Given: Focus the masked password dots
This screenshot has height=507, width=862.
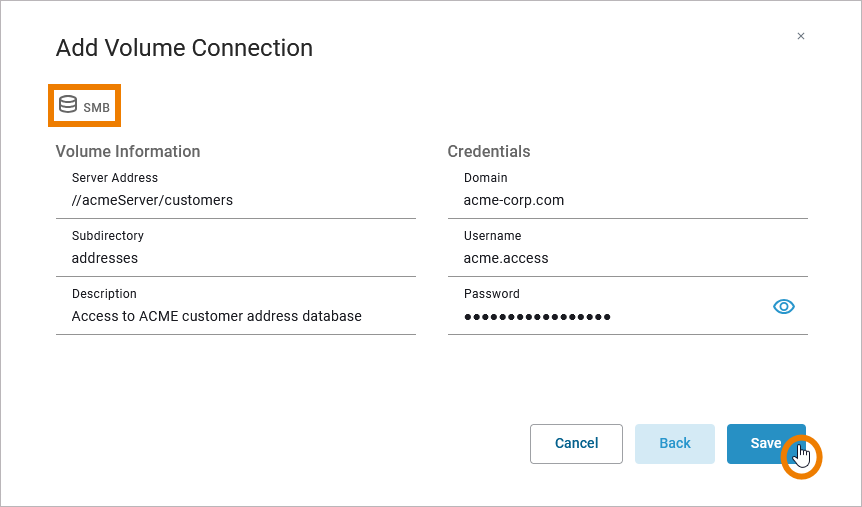Looking at the screenshot, I should coord(537,317).
